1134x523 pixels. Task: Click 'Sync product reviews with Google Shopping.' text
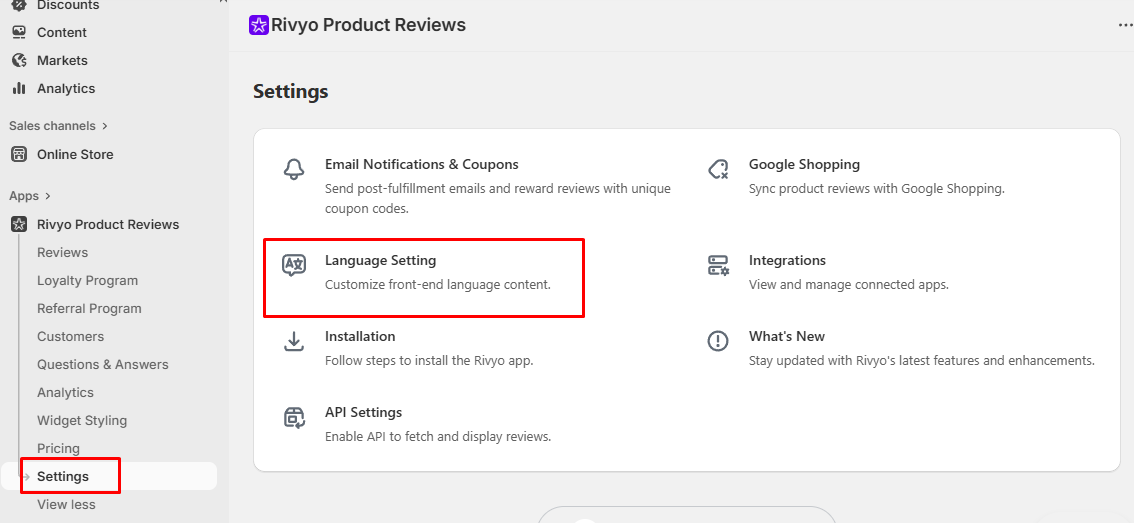click(x=877, y=189)
